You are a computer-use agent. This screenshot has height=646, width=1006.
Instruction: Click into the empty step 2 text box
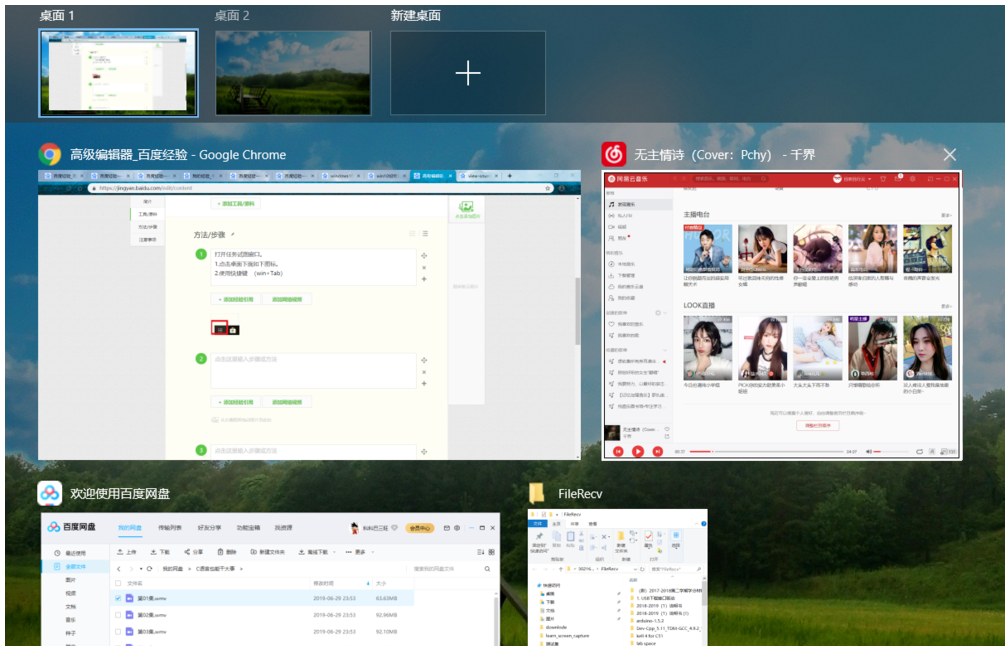pyautogui.click(x=313, y=370)
